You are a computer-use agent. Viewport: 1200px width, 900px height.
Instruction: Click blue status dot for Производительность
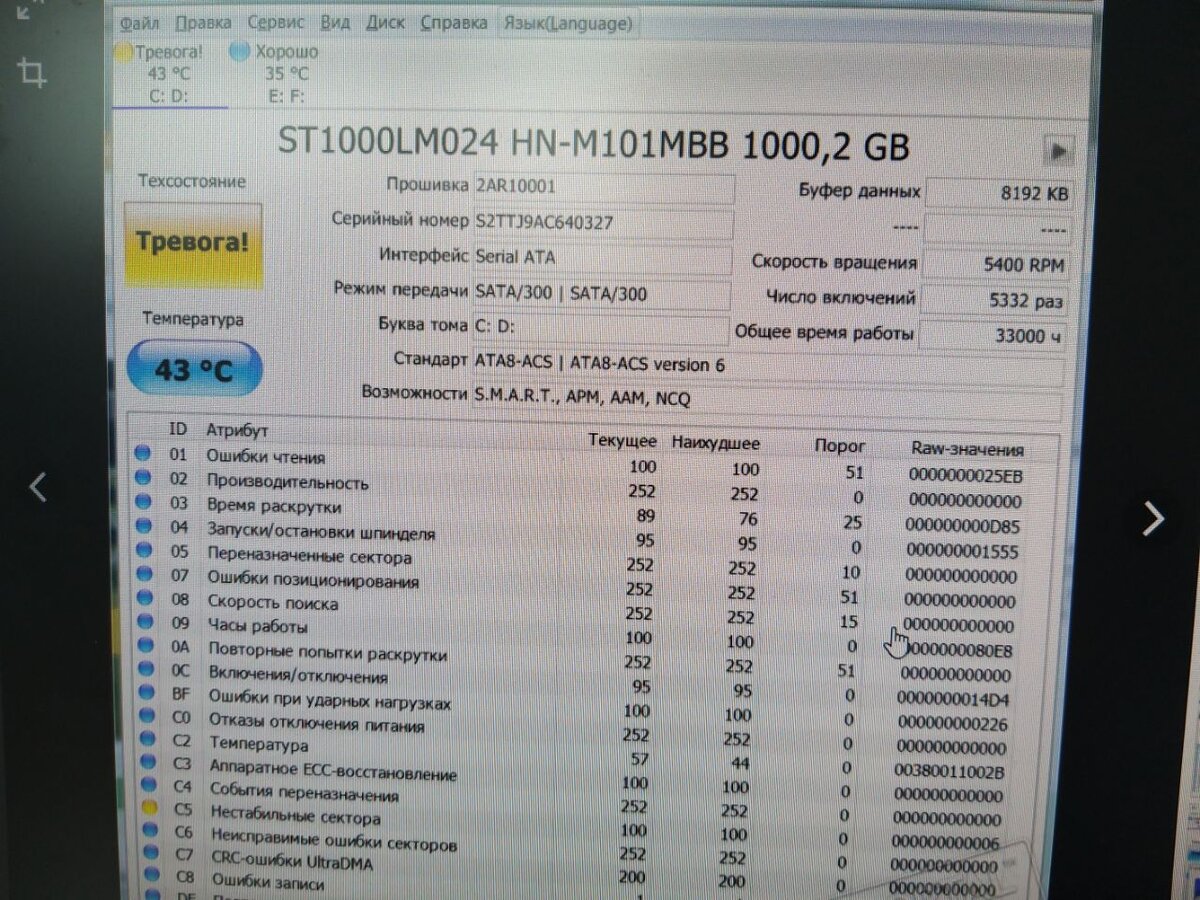(x=143, y=478)
